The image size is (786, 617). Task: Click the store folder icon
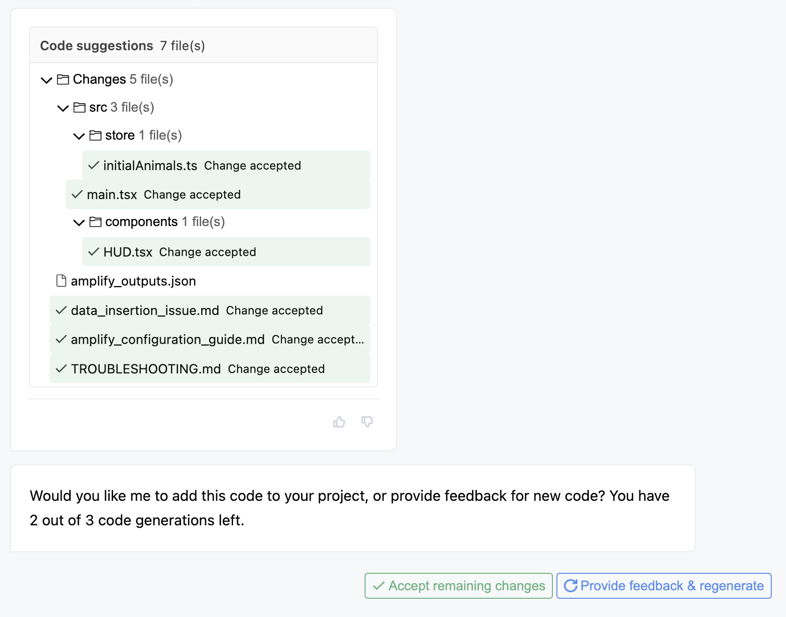coord(95,135)
